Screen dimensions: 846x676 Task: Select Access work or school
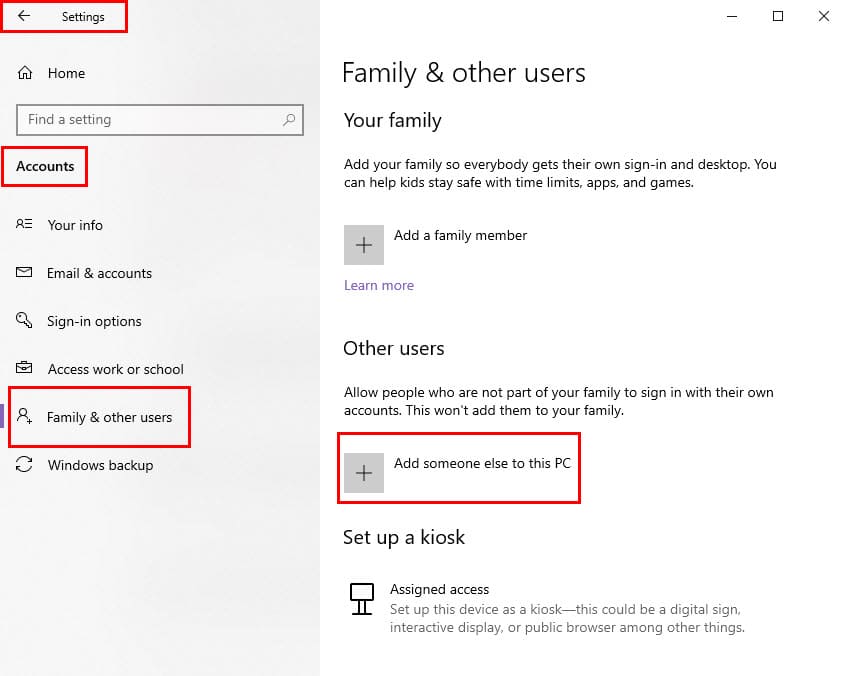115,370
